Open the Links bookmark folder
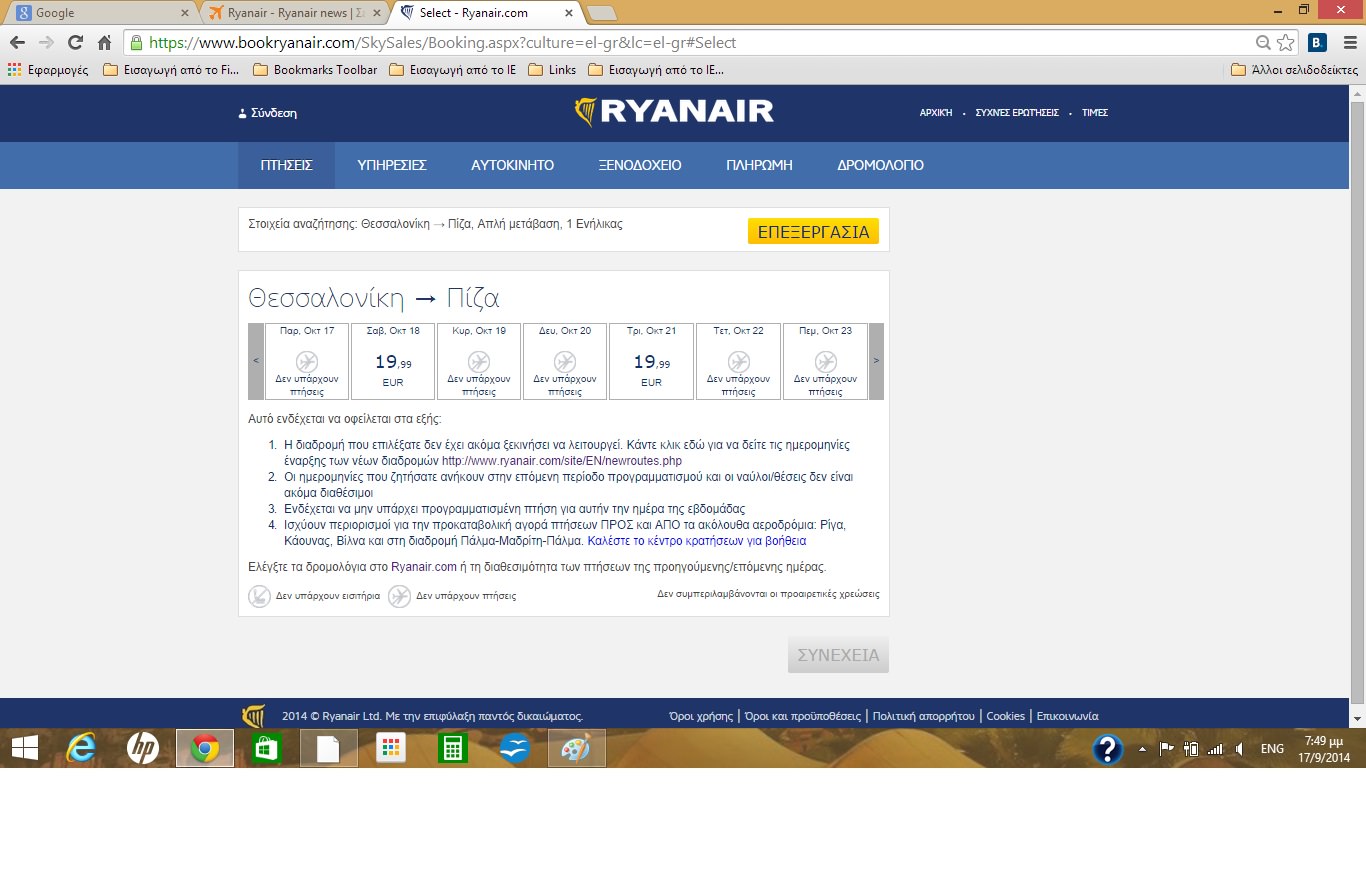 tap(552, 70)
